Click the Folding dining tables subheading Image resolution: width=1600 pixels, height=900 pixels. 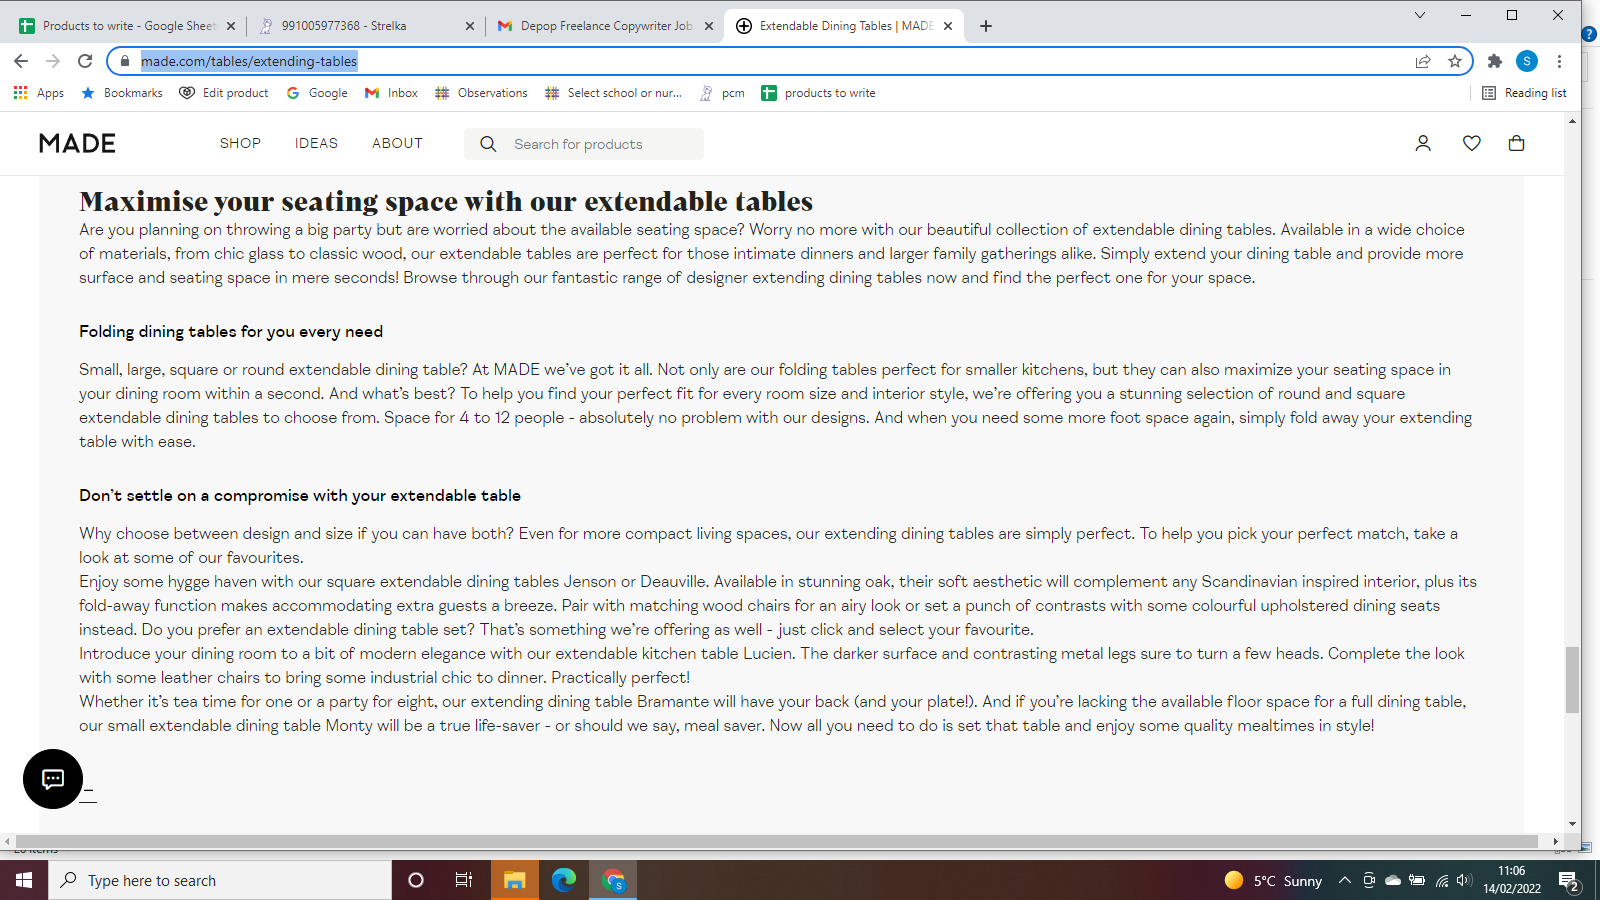coord(231,332)
